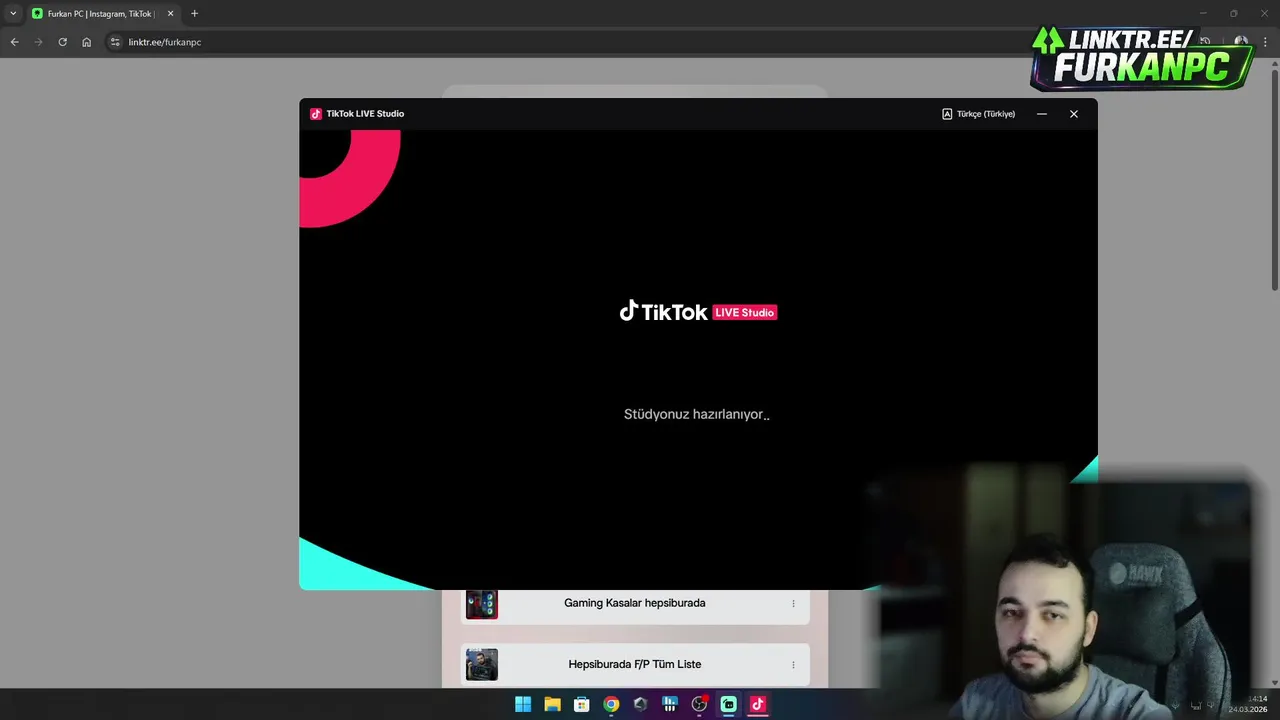Open 'Hepsiburada F/P Tüm Liste' link
Viewport: 1280px width, 720px height.
(x=635, y=665)
